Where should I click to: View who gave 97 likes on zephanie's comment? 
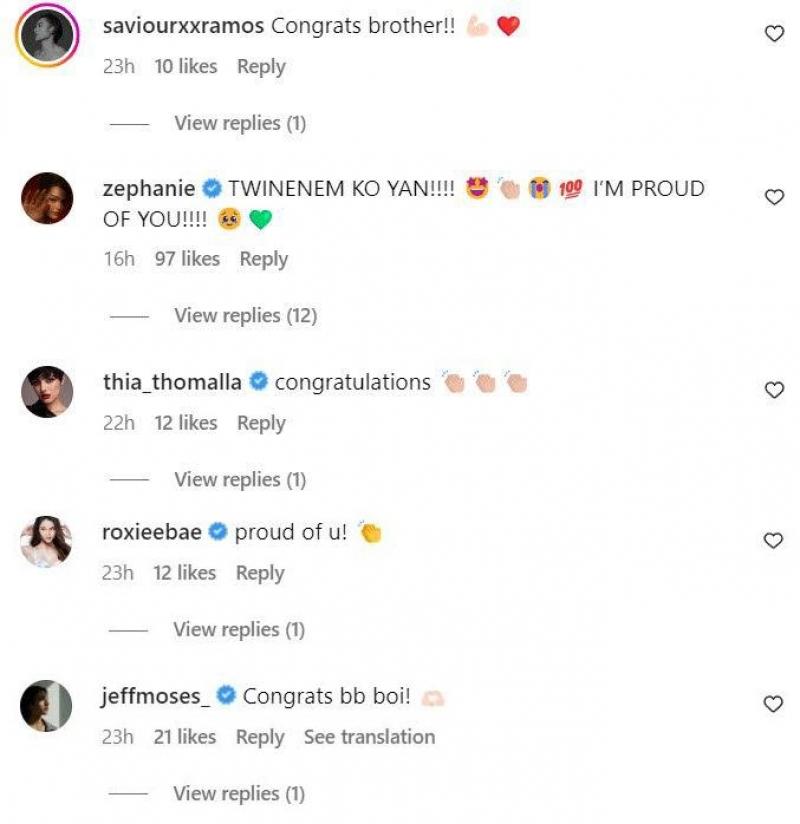(187, 259)
